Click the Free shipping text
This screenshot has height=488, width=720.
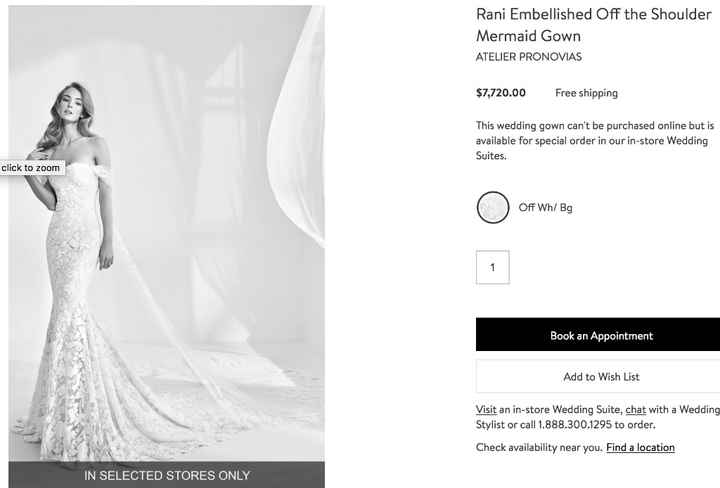(x=586, y=93)
